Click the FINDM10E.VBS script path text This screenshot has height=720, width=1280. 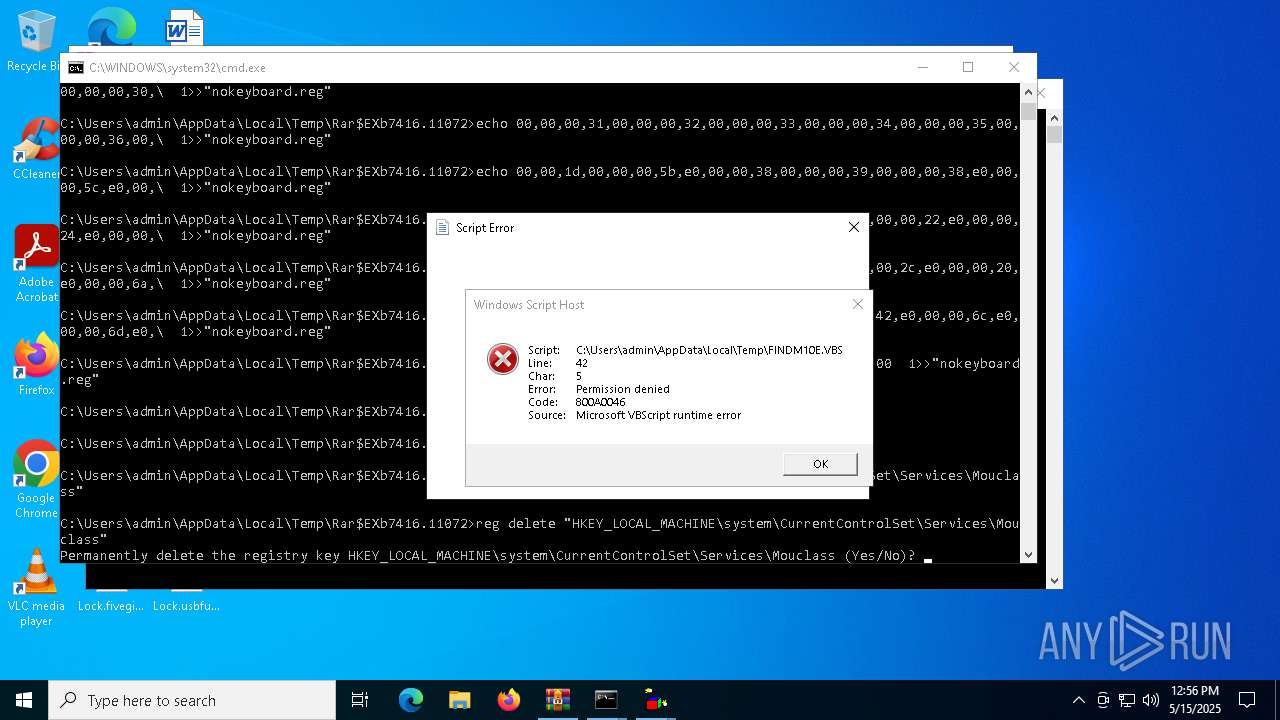pos(709,350)
